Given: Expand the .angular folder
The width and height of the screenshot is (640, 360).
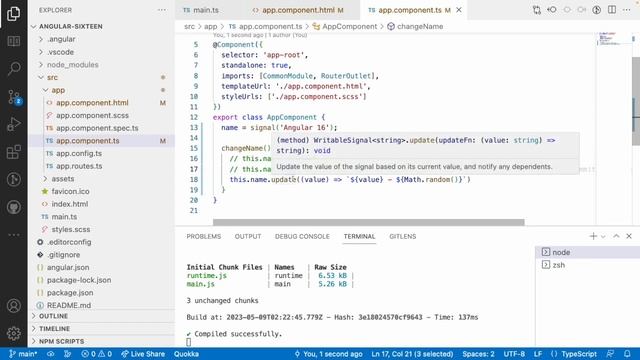Looking at the screenshot, I should tap(60, 39).
